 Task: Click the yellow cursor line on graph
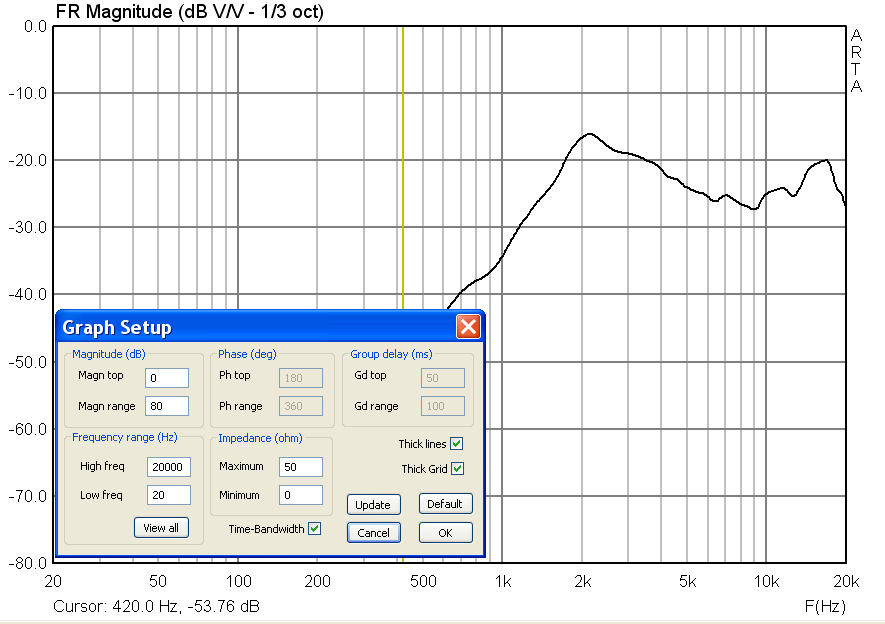point(403,169)
